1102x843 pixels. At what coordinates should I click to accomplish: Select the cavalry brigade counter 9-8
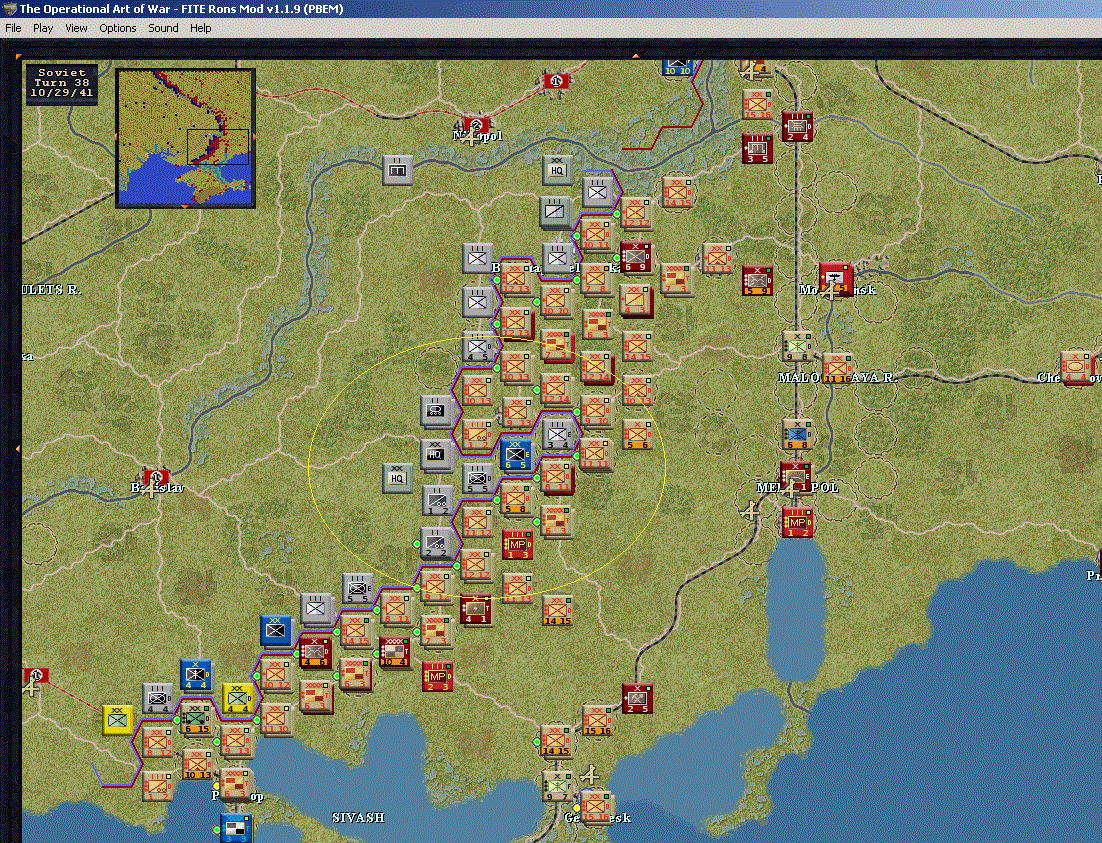click(797, 346)
